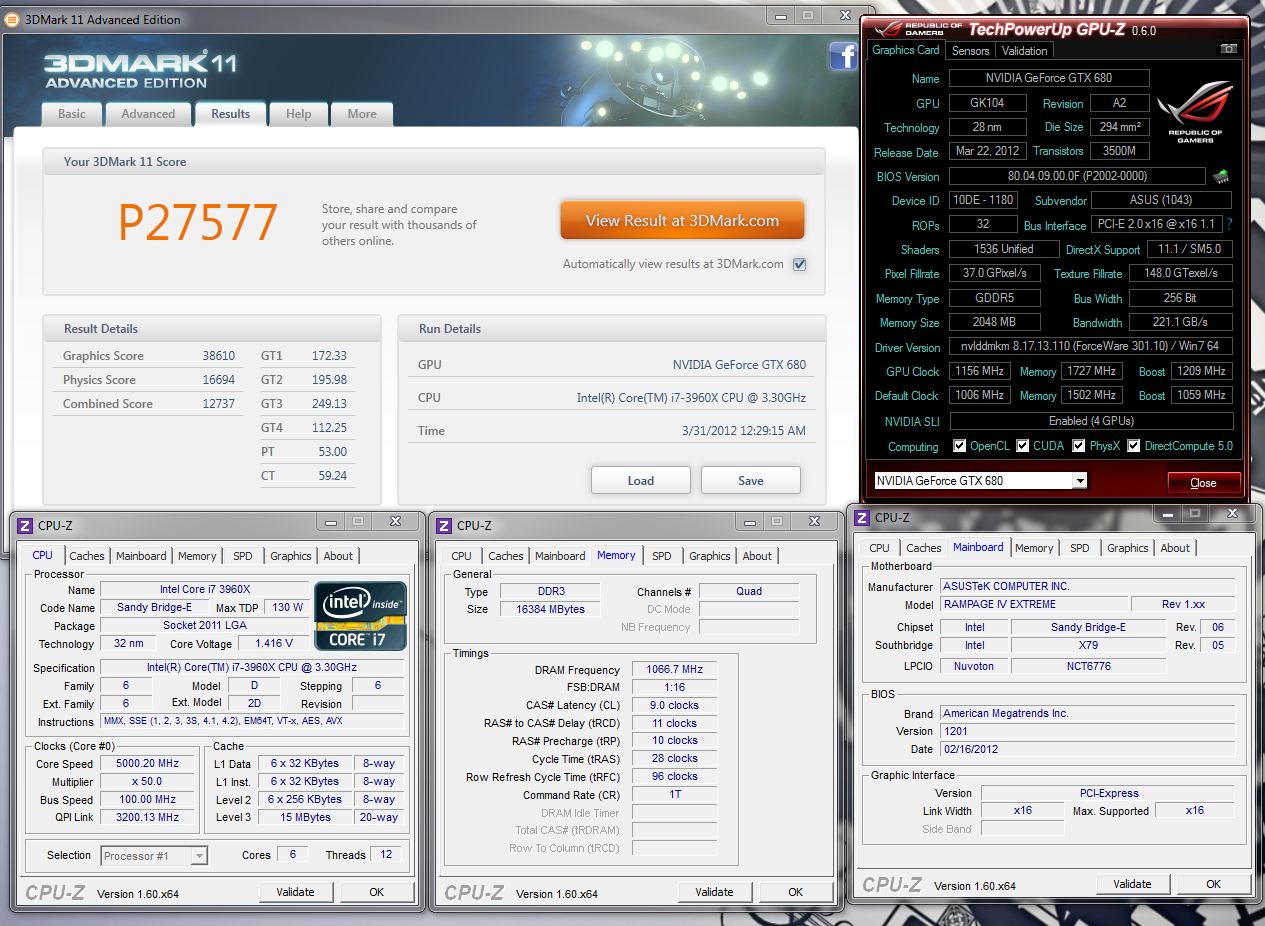Screen dimensions: 1265x926
Task: Click the DRAM Frequency value 1066.7 MHz
Action: pyautogui.click(x=676, y=670)
